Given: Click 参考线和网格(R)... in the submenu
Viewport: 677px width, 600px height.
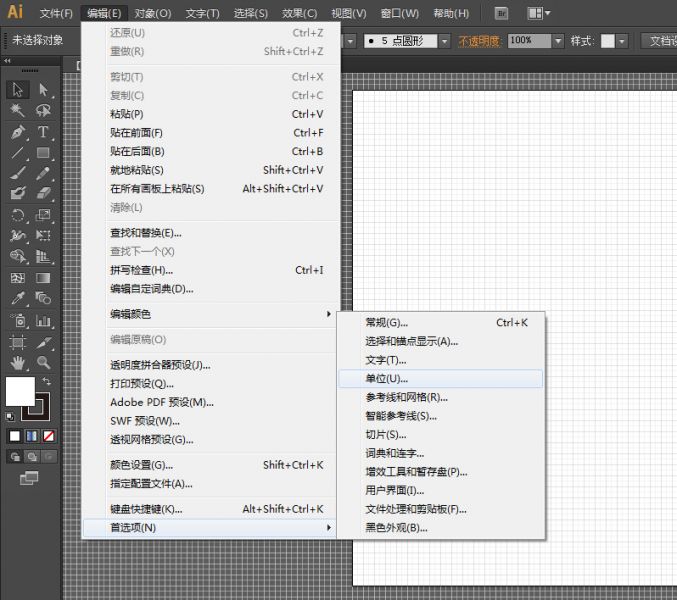Looking at the screenshot, I should [406, 397].
